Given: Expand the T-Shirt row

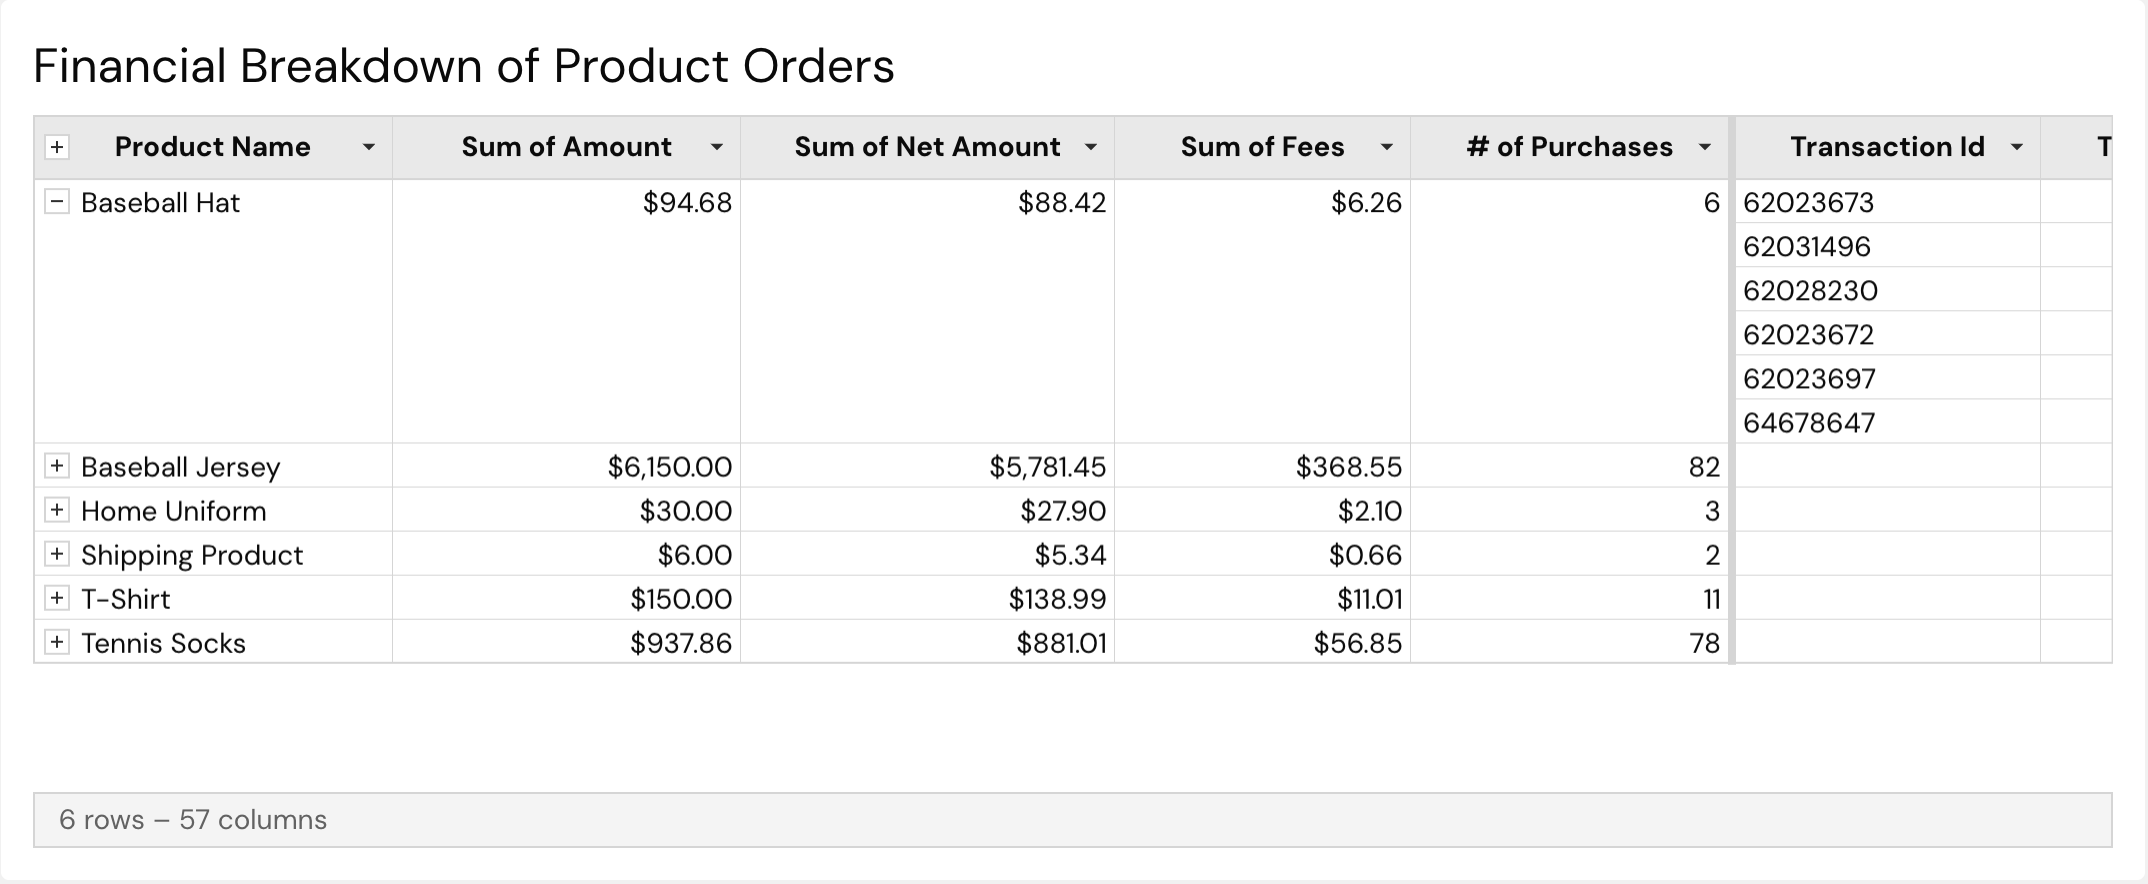Looking at the screenshot, I should click(x=58, y=598).
